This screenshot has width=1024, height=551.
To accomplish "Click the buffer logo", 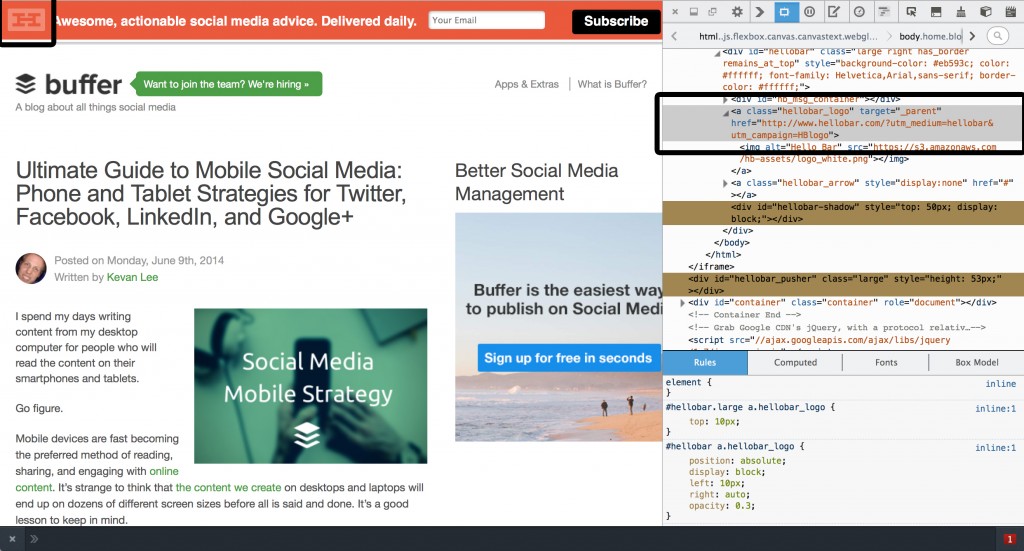I will point(69,84).
